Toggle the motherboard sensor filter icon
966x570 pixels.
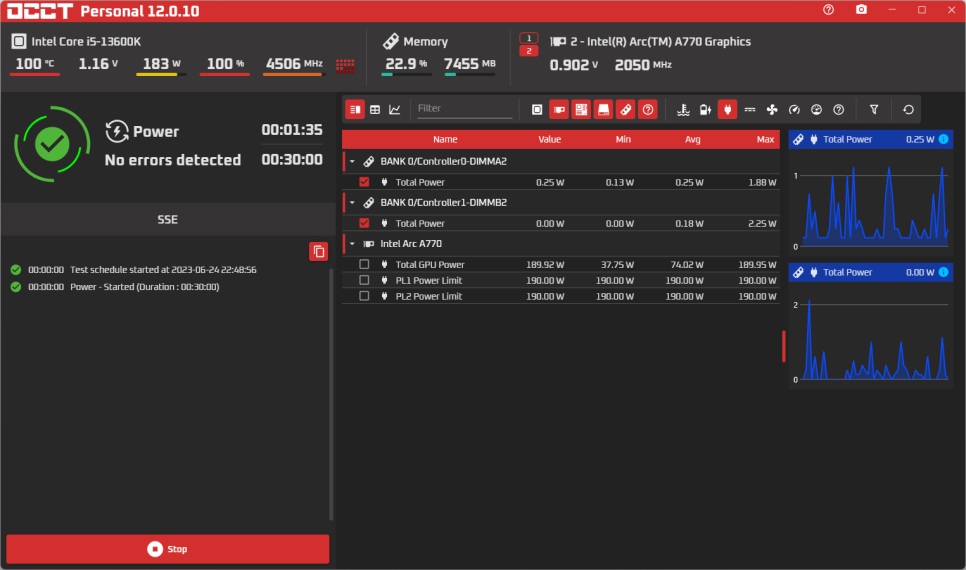point(581,110)
